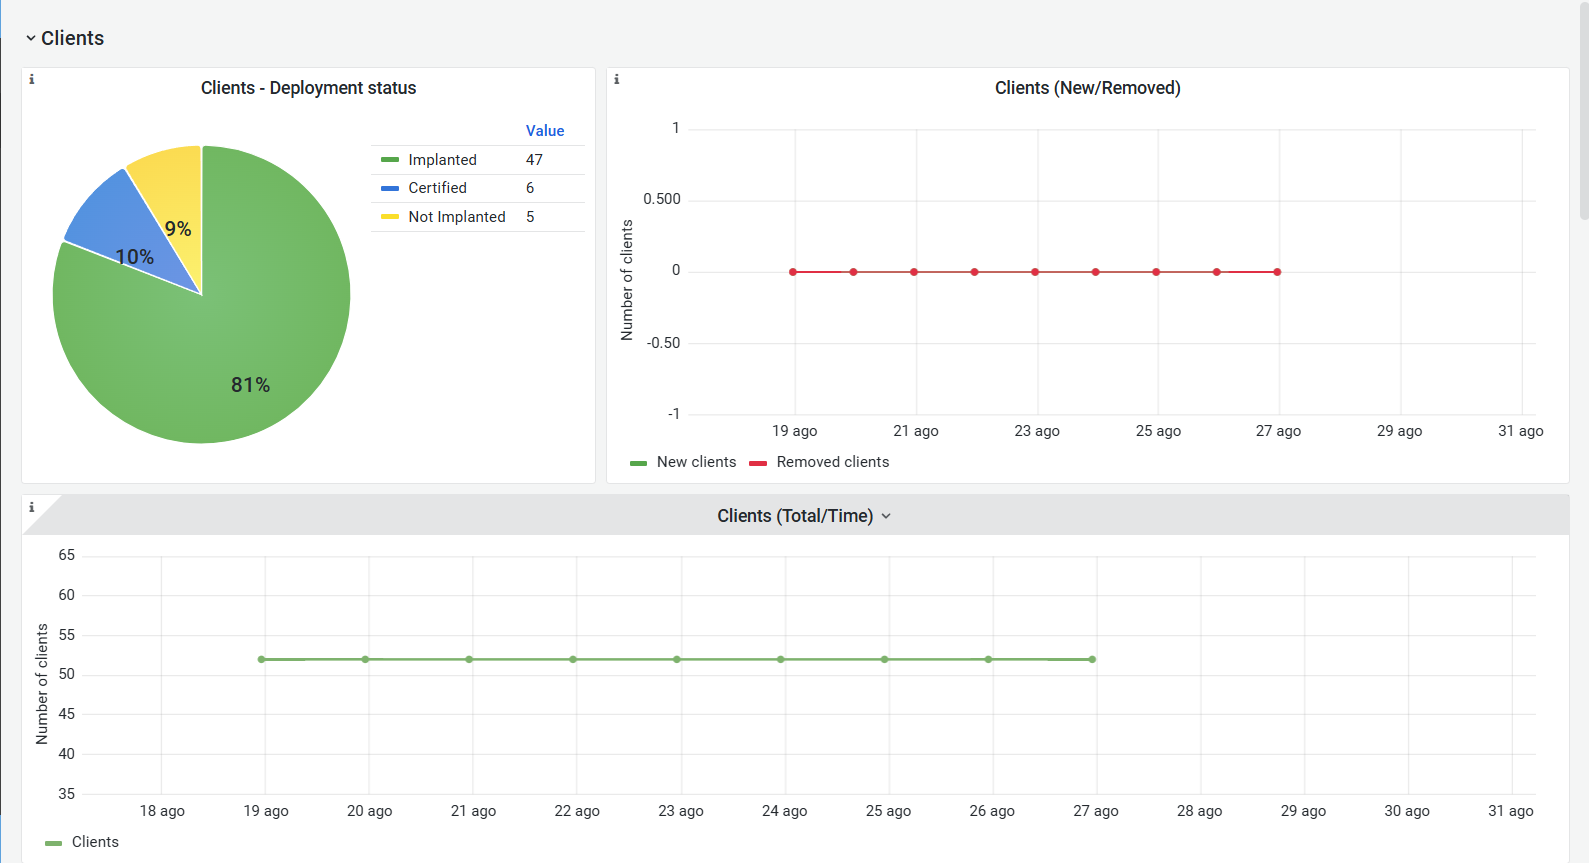Viewport: 1589px width, 863px height.
Task: Open color picker for Certified blue swatch
Action: click(x=390, y=188)
